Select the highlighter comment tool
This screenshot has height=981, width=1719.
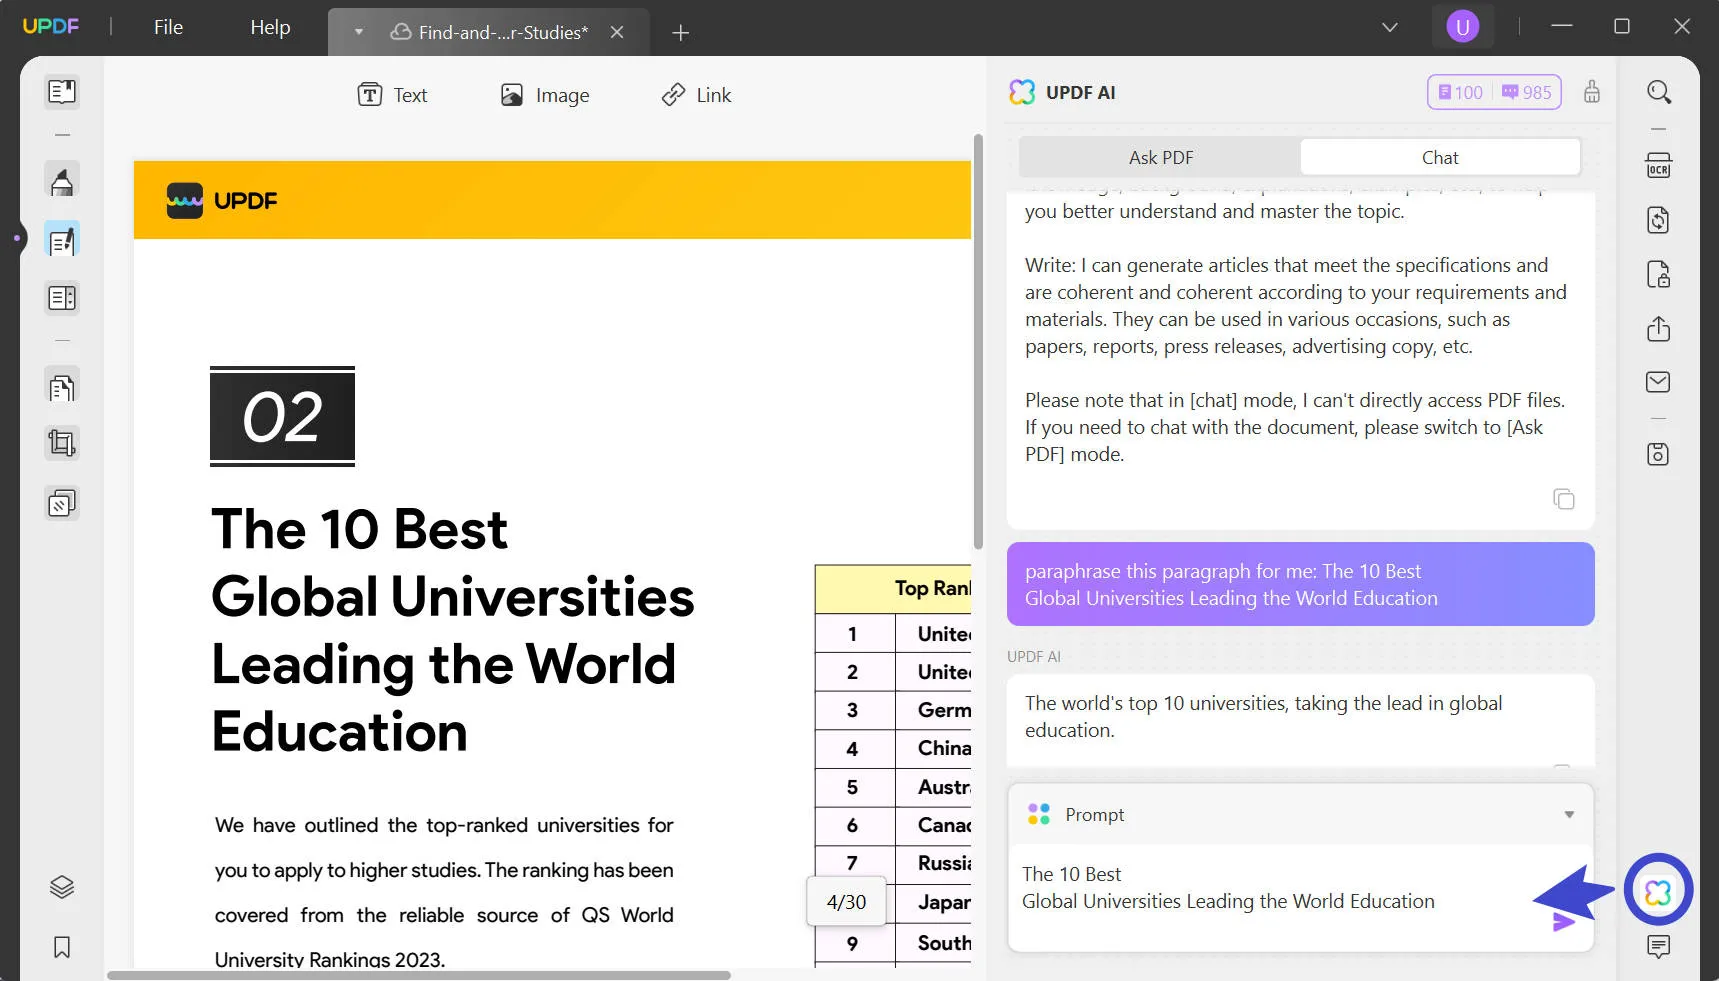(x=62, y=182)
